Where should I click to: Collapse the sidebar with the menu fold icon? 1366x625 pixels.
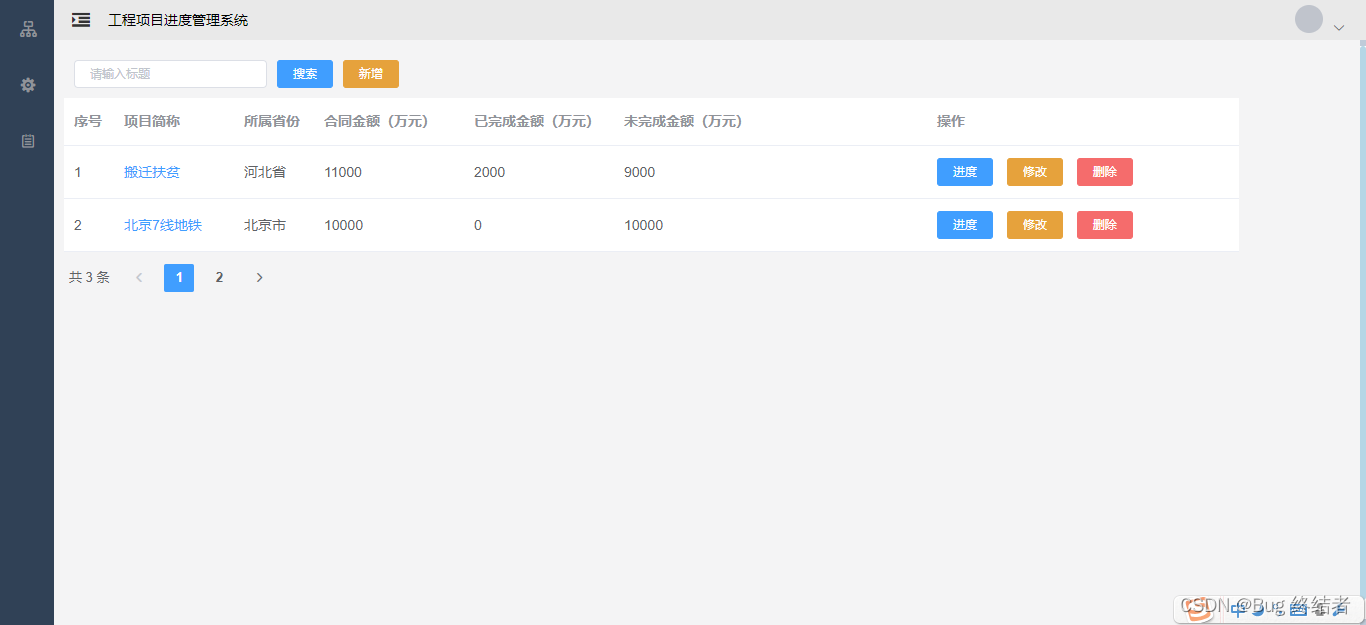[x=81, y=20]
